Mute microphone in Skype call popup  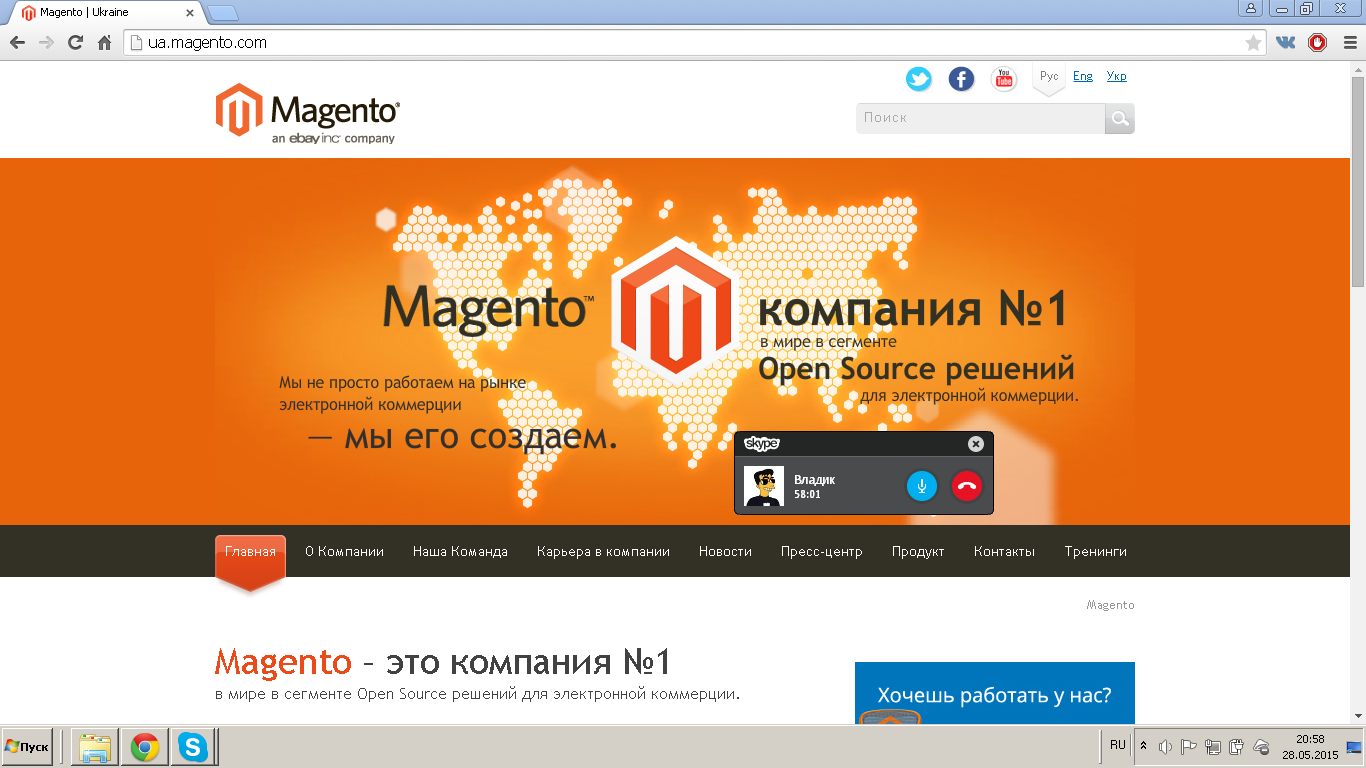(921, 486)
